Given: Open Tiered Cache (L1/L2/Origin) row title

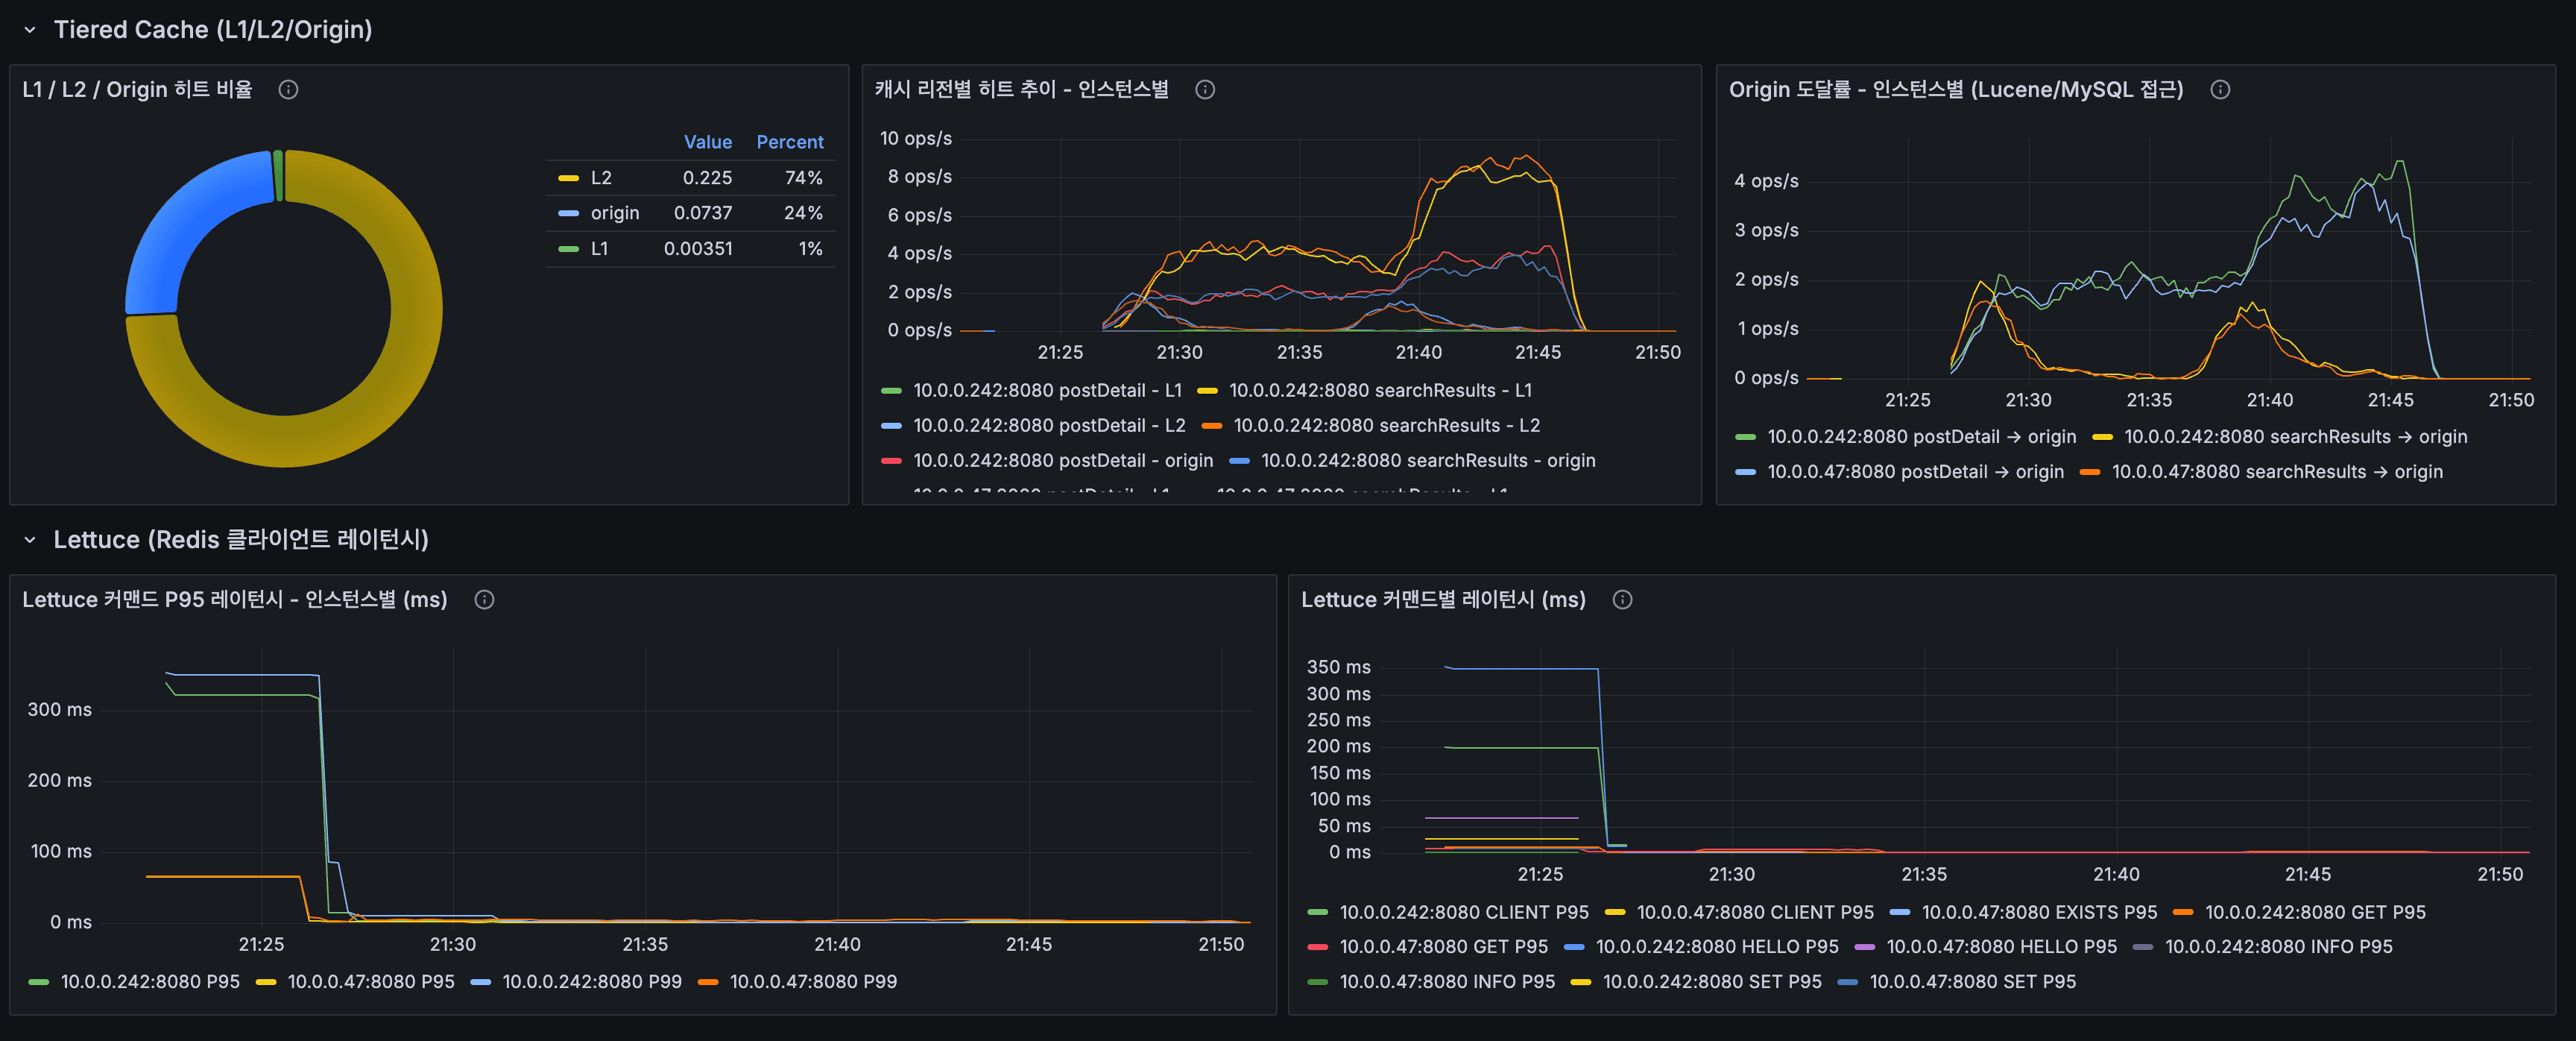Looking at the screenshot, I should 213,30.
